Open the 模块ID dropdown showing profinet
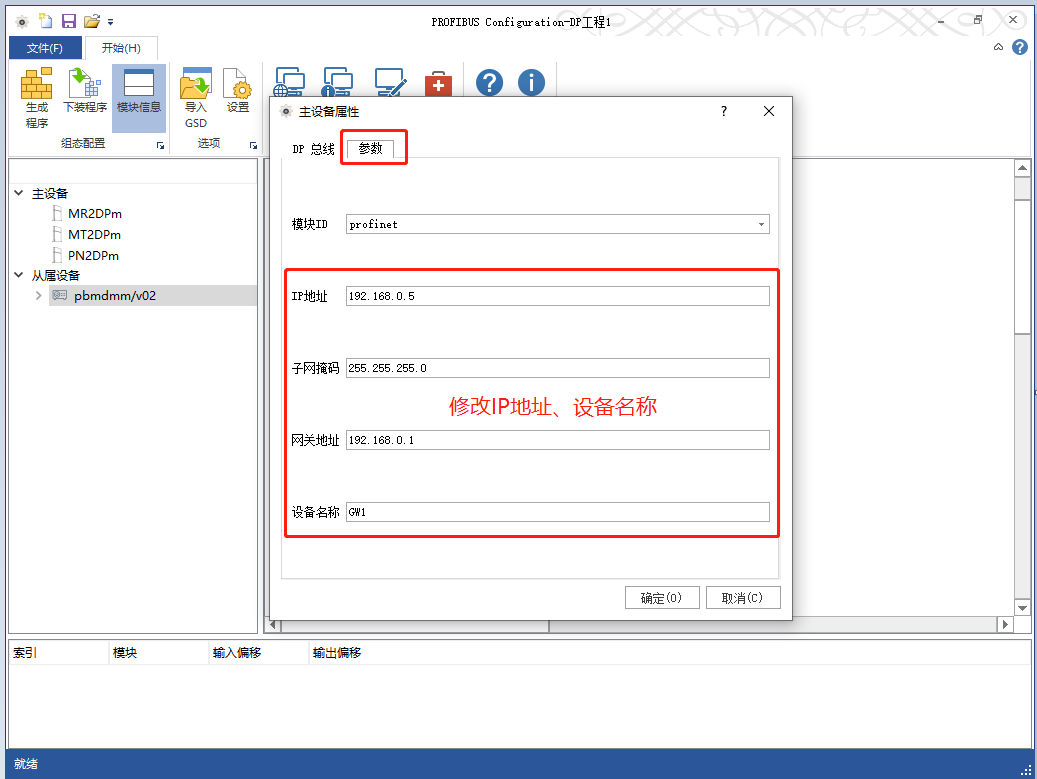The height and width of the screenshot is (779, 1037). click(762, 224)
